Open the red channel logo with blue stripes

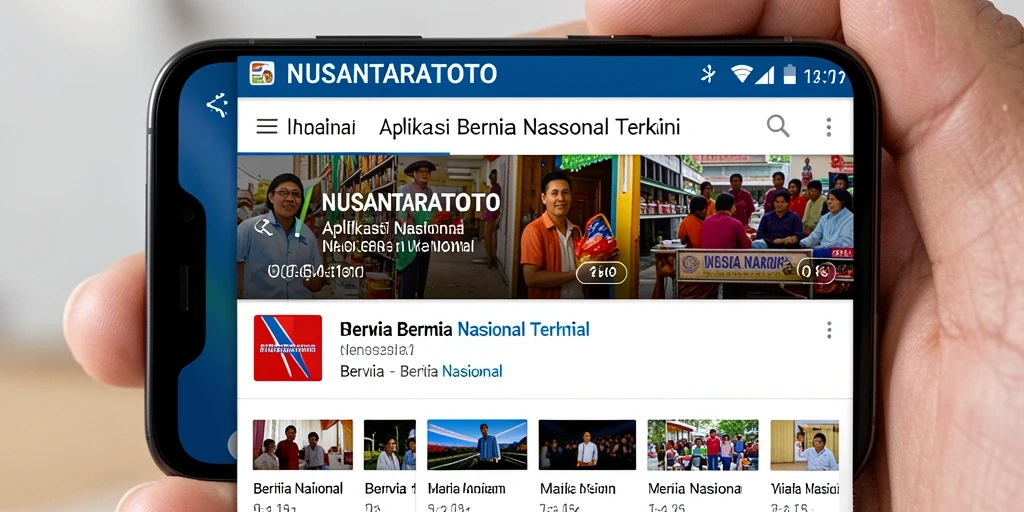point(287,347)
